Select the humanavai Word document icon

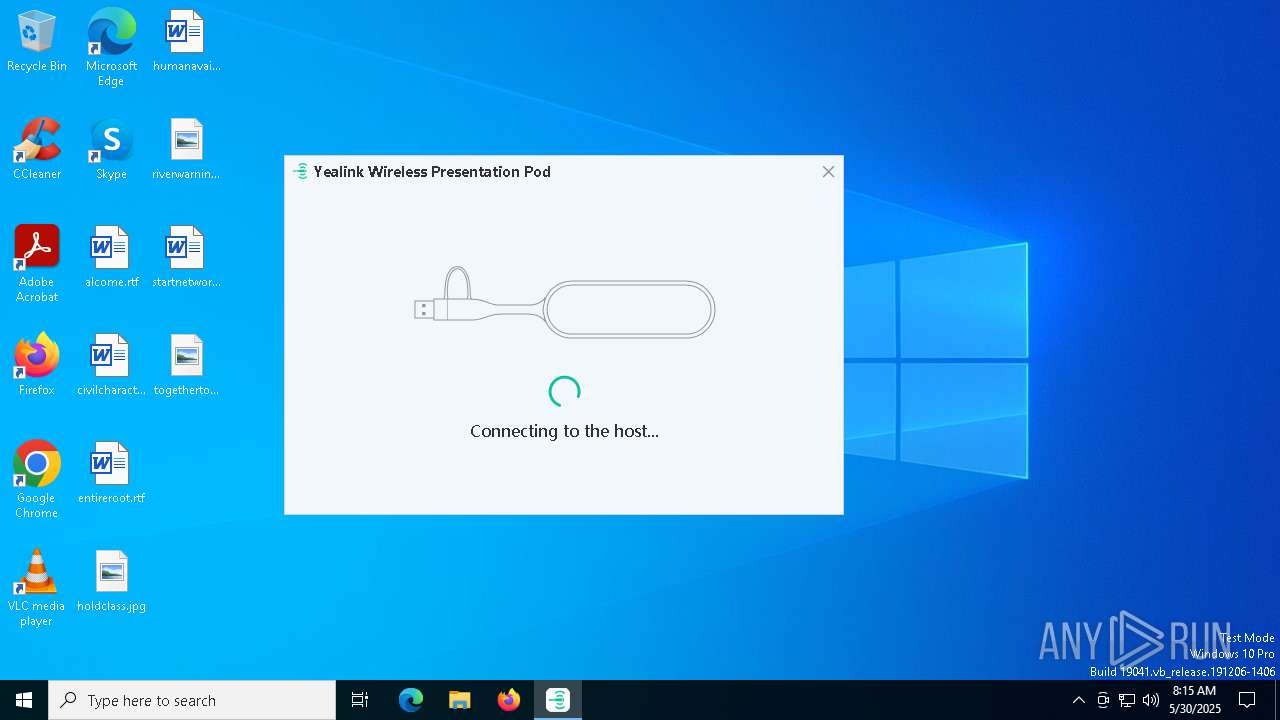(186, 42)
